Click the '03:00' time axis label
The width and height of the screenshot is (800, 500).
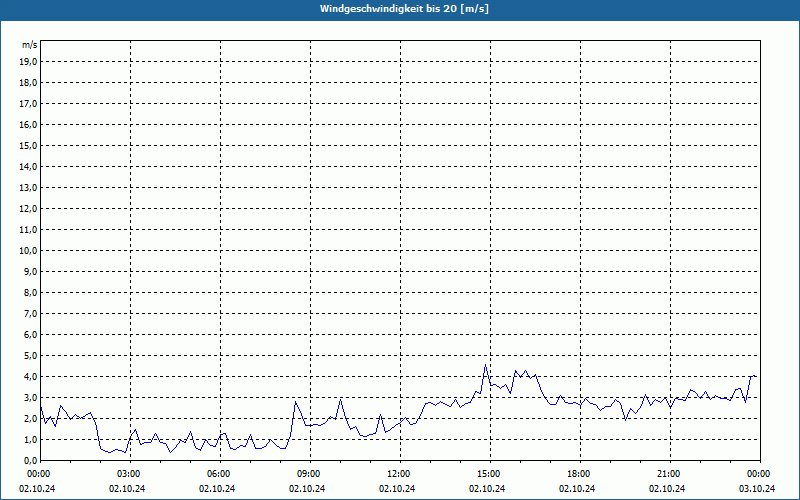point(130,474)
